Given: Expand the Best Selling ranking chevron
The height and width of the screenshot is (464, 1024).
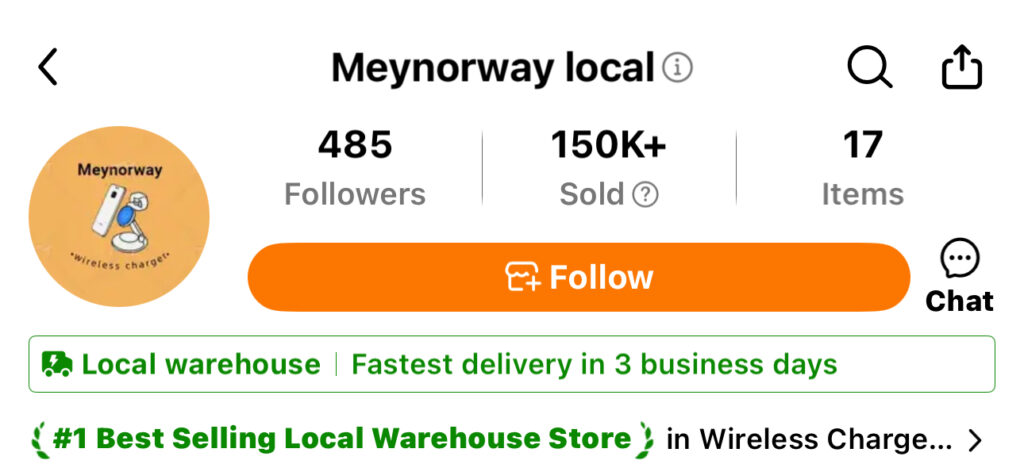Looking at the screenshot, I should point(975,441).
